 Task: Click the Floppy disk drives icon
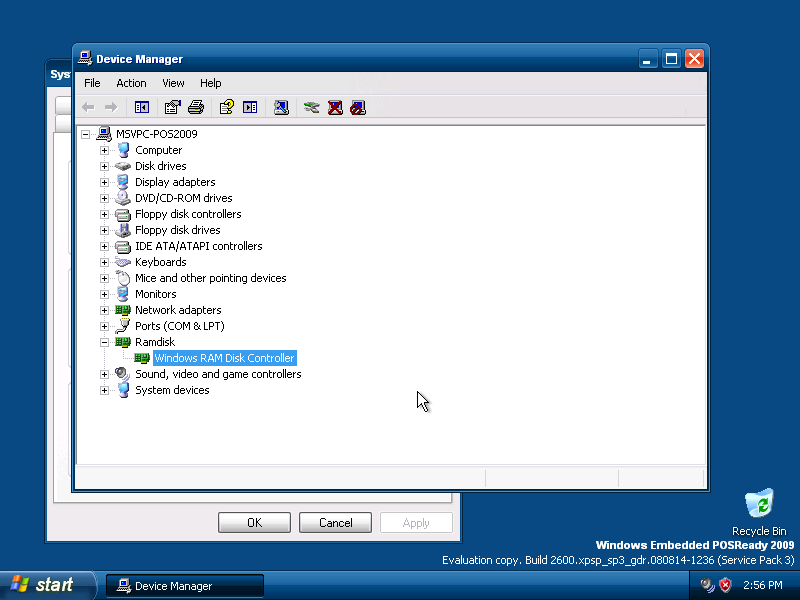coord(122,230)
